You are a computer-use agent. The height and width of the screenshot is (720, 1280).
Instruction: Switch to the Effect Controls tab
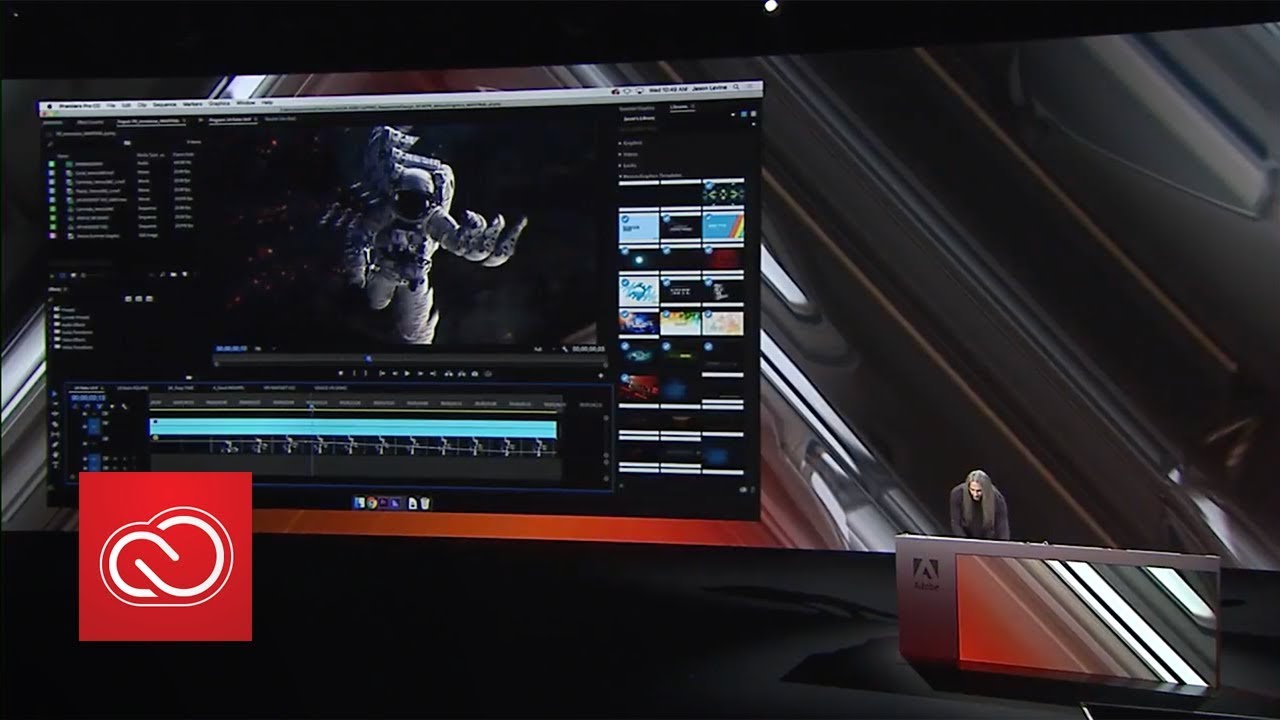[x=90, y=122]
